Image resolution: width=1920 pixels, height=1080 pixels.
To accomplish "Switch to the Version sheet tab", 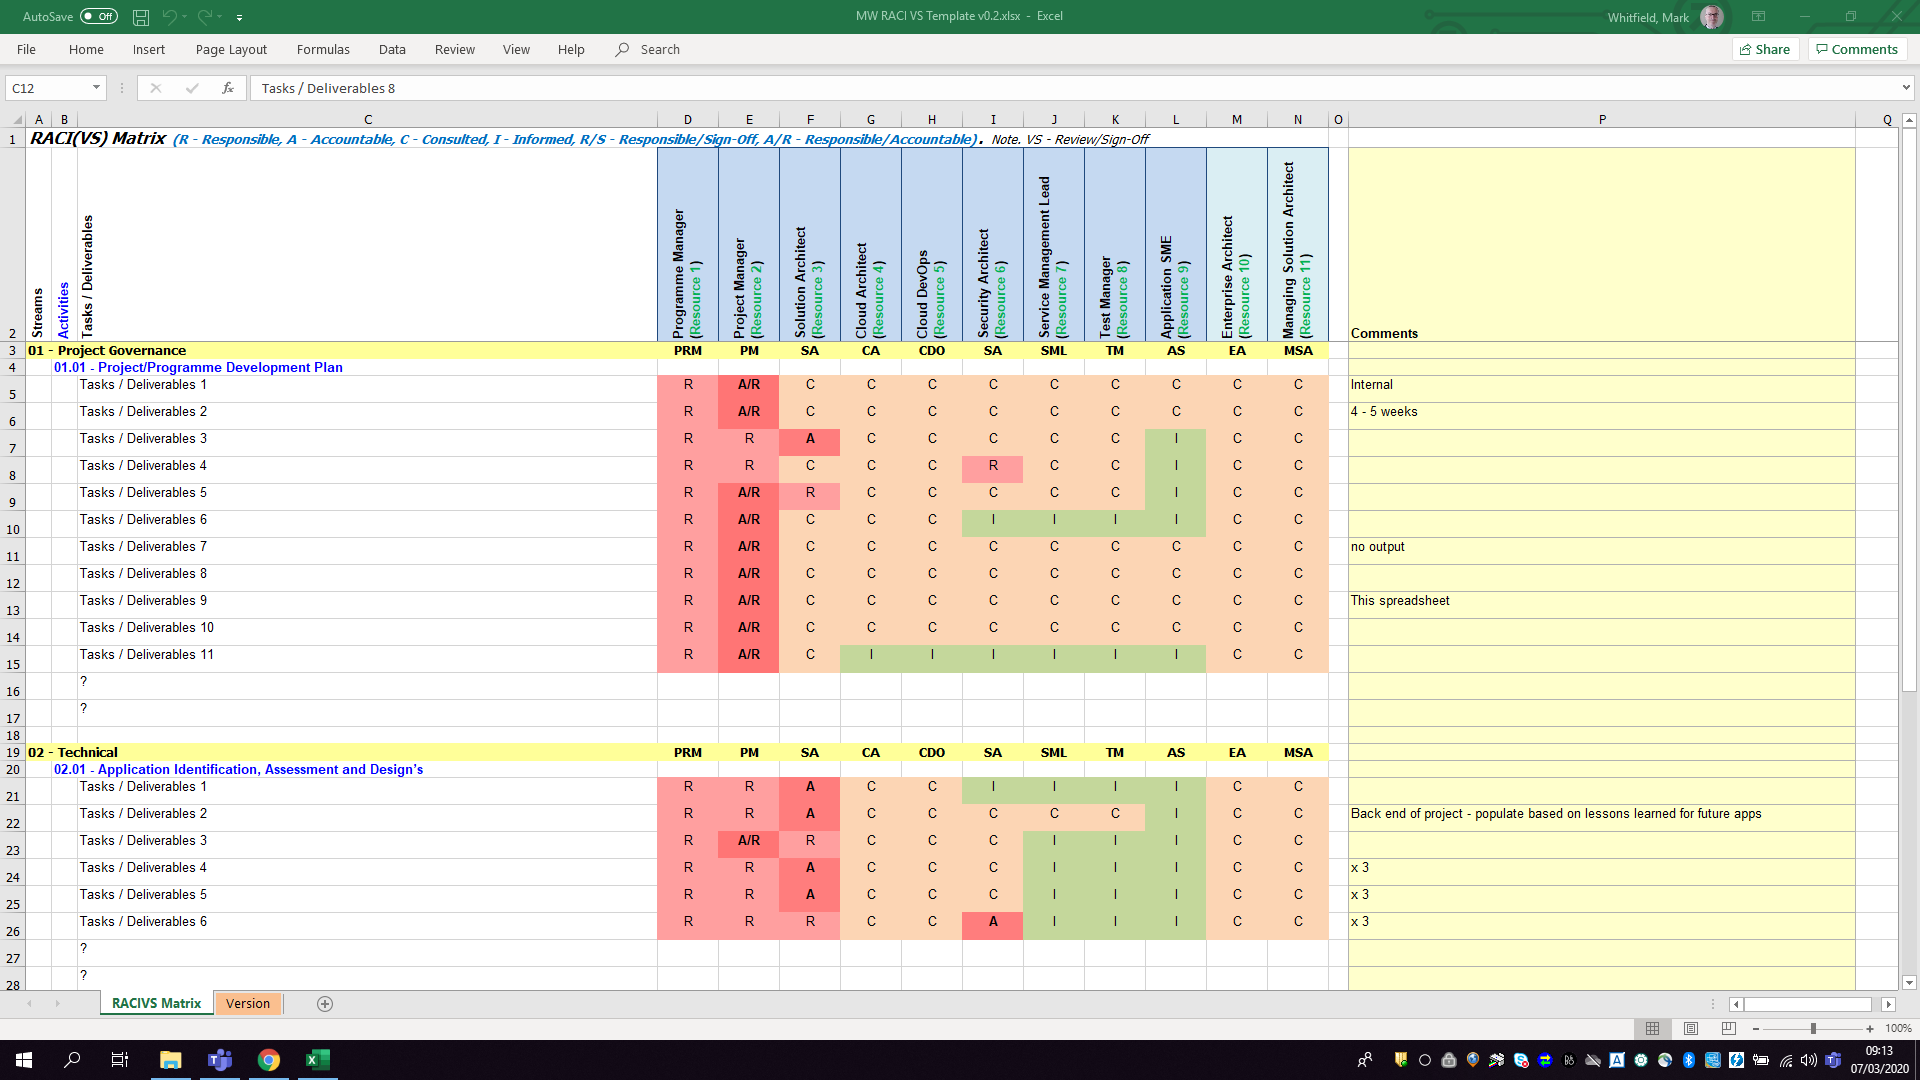I will point(248,1004).
